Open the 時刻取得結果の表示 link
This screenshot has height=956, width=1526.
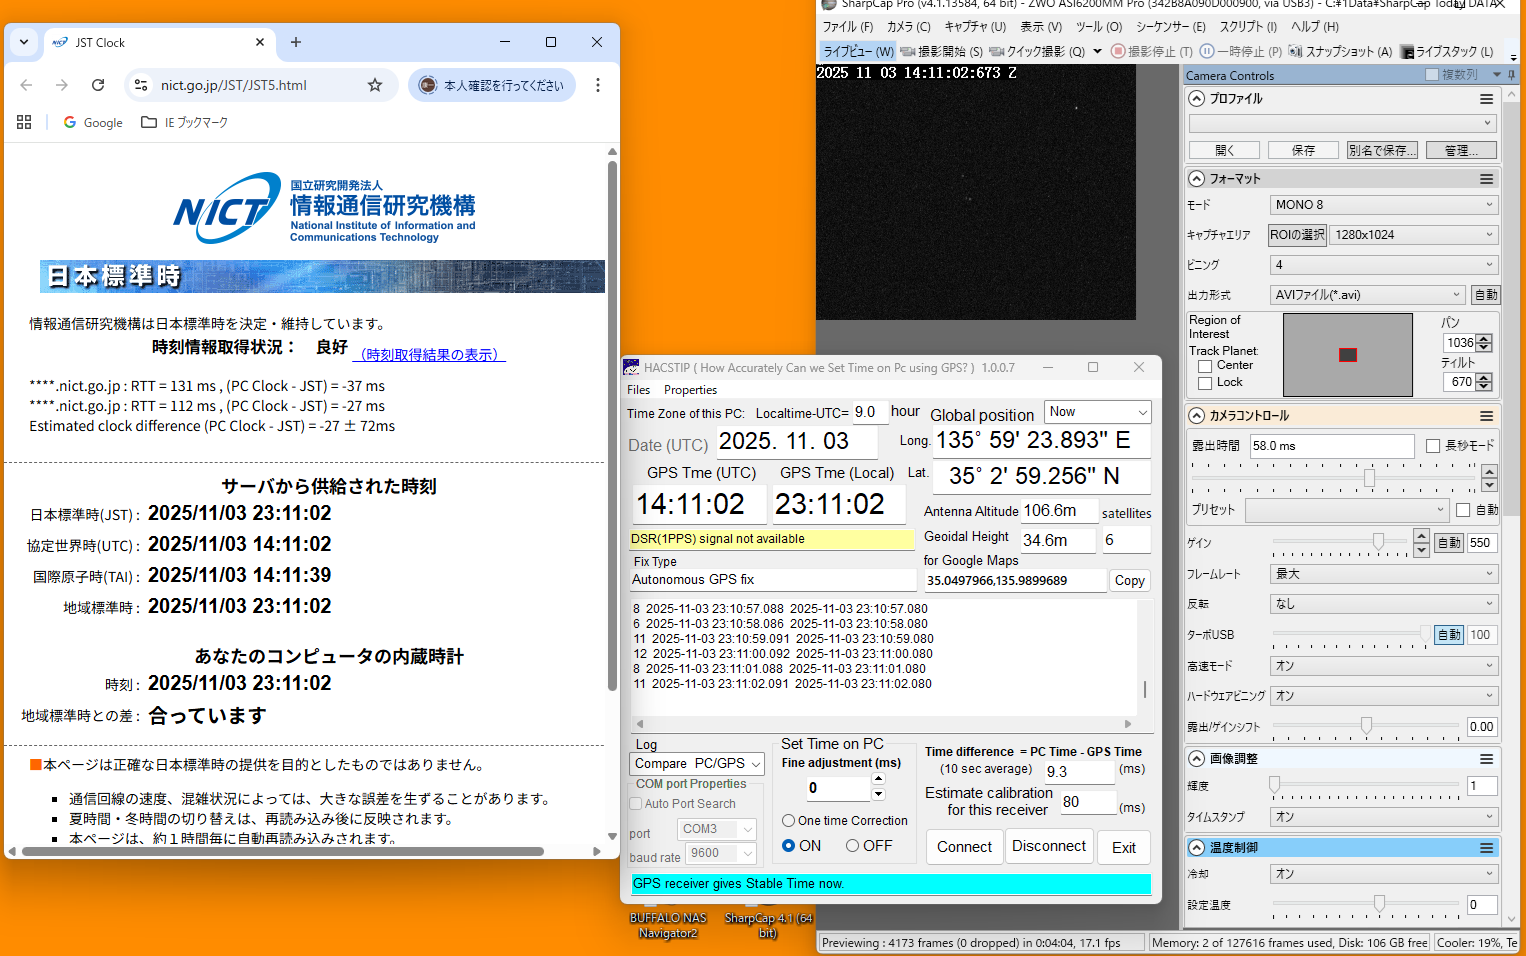[431, 355]
